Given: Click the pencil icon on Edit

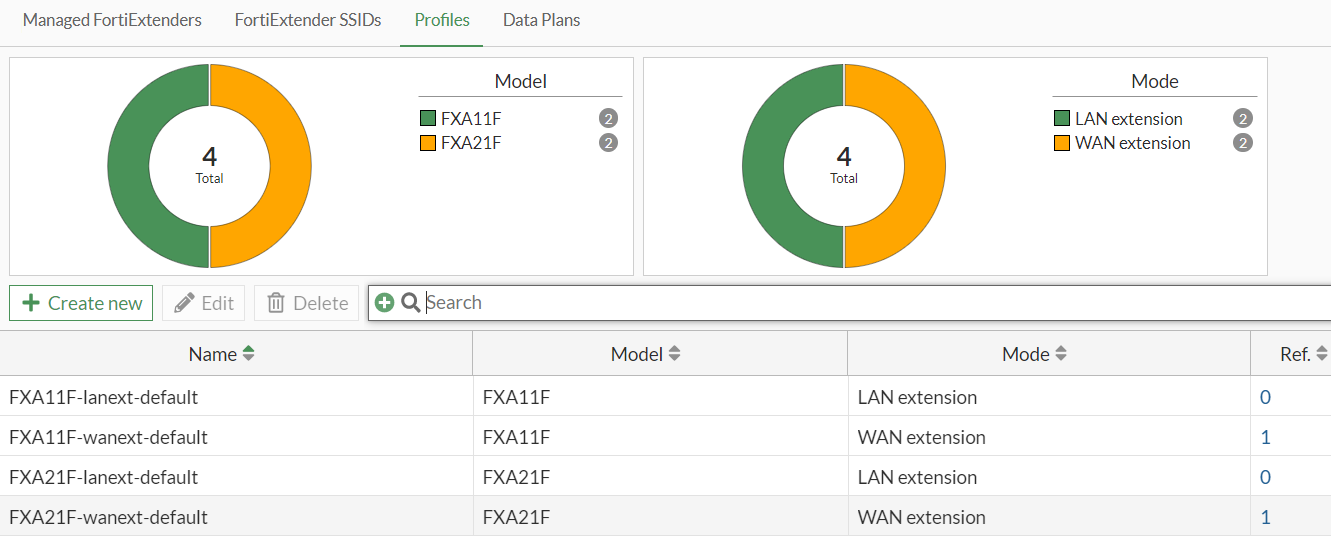Looking at the screenshot, I should click(184, 303).
